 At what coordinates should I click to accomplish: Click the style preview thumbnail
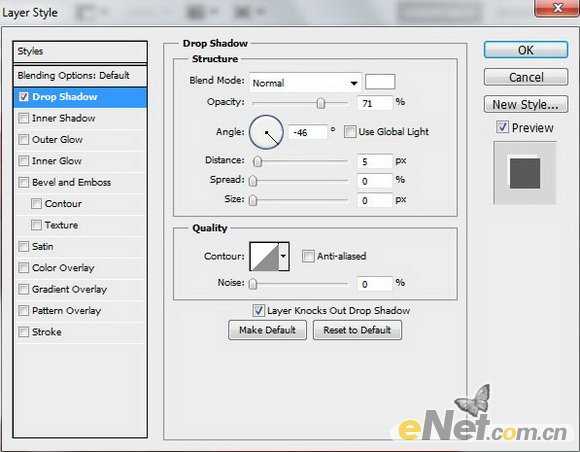pos(525,173)
